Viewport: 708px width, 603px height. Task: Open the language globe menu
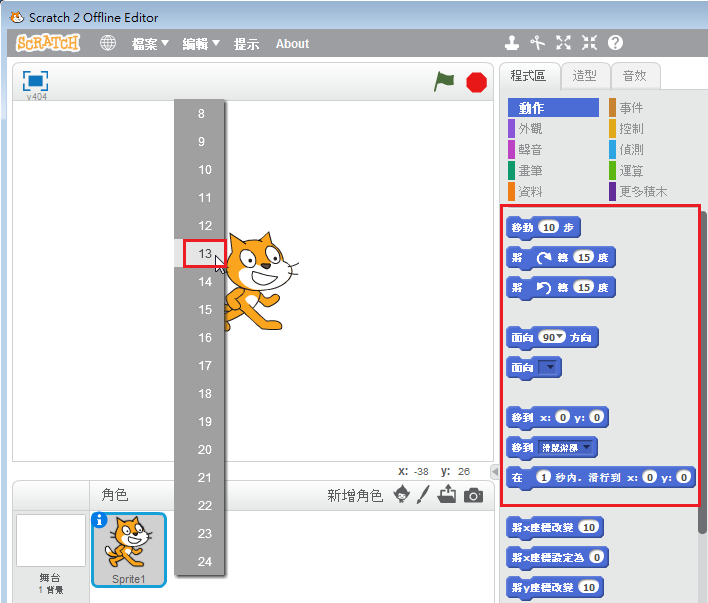coord(108,43)
